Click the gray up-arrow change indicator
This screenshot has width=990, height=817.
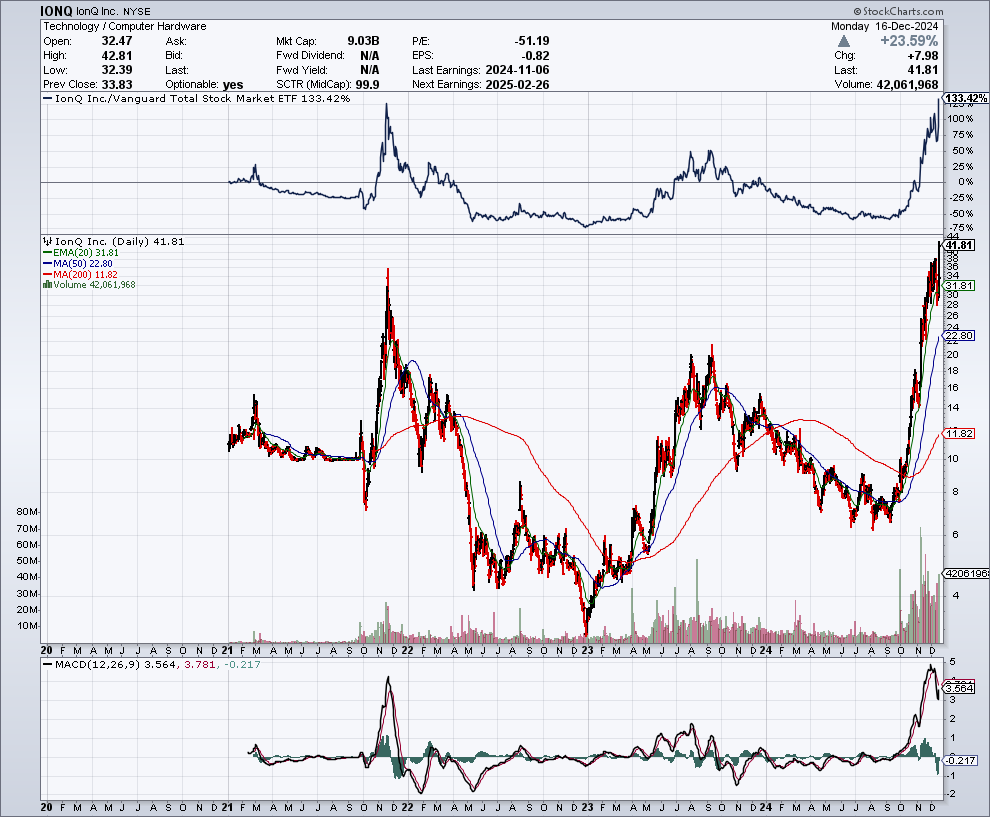[844, 41]
